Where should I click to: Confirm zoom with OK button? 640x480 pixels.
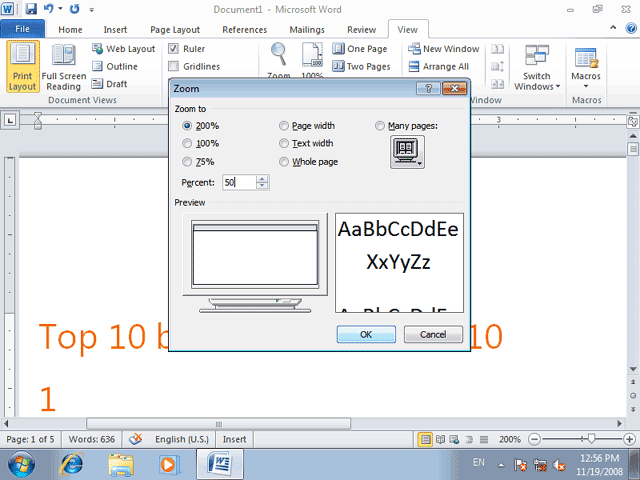366,334
